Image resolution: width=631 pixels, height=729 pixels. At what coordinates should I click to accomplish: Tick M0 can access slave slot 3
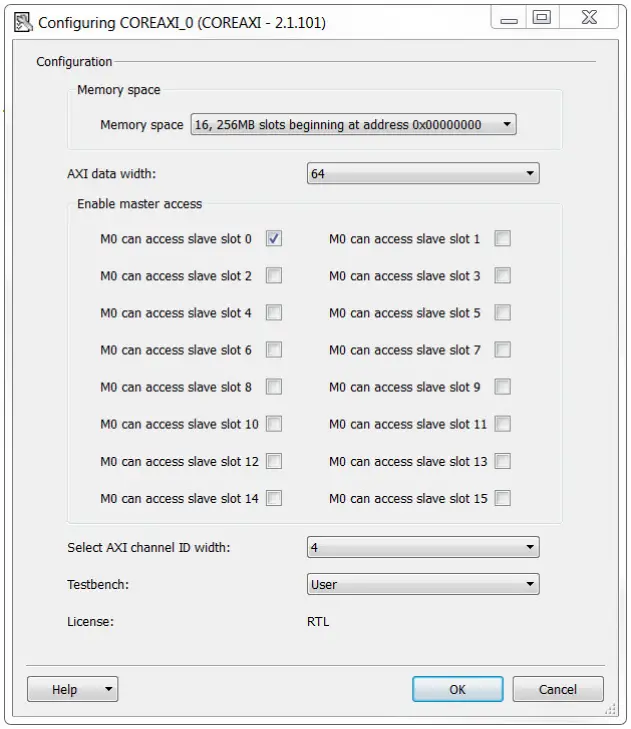[x=503, y=276]
